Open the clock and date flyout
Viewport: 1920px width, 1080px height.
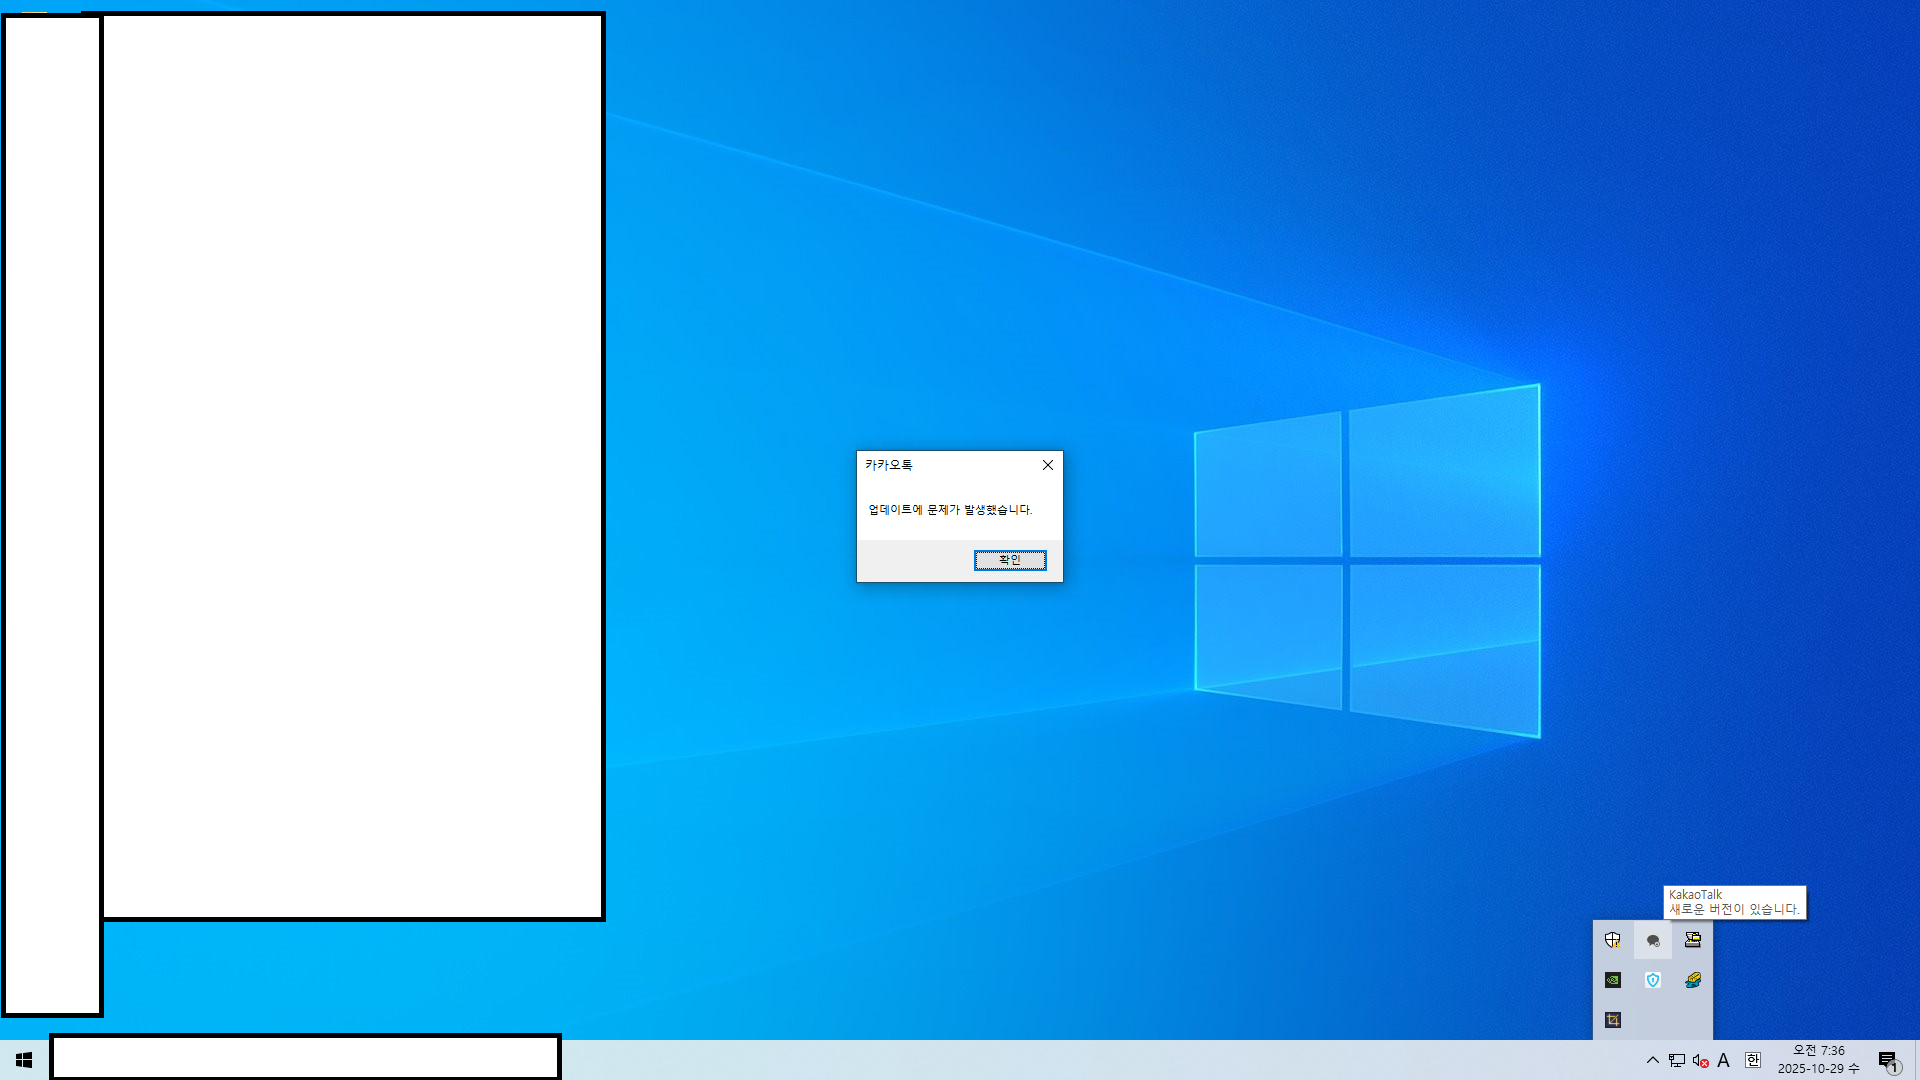[x=1818, y=1060]
